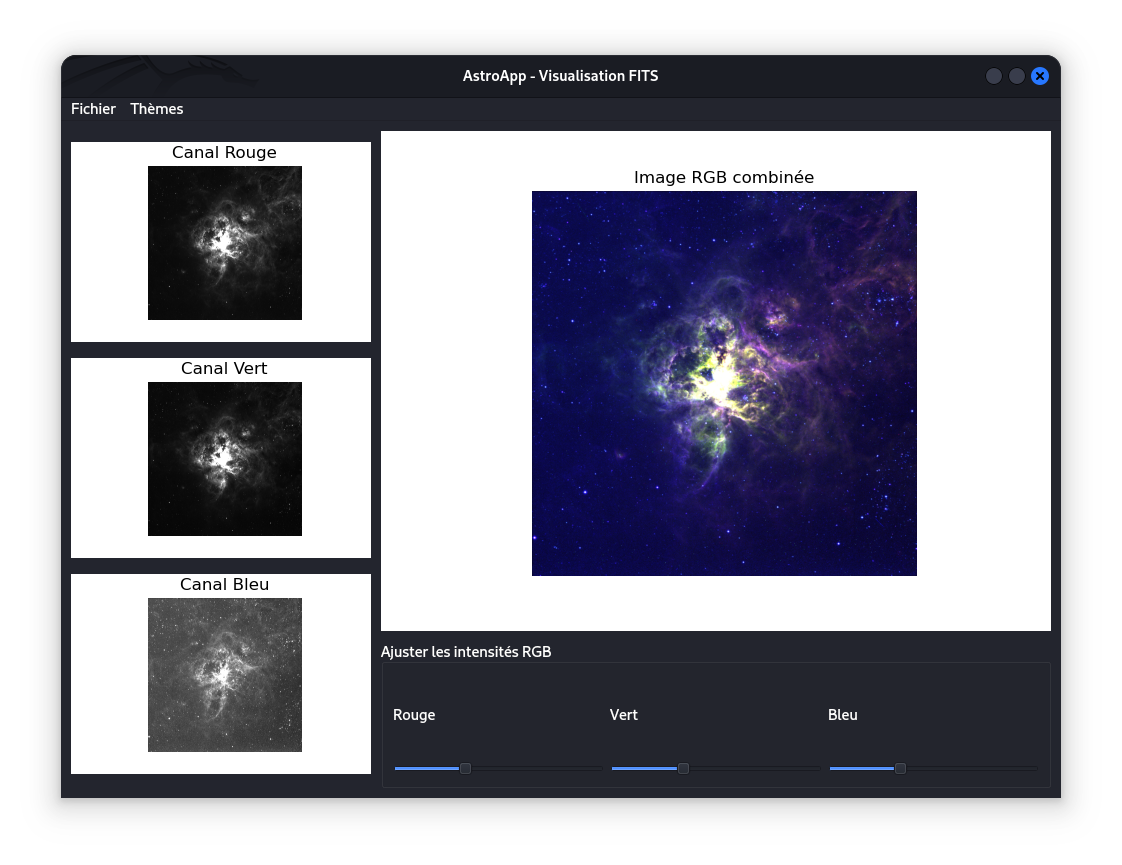Open the Fichier menu
Image resolution: width=1122 pixels, height=865 pixels.
(93, 109)
